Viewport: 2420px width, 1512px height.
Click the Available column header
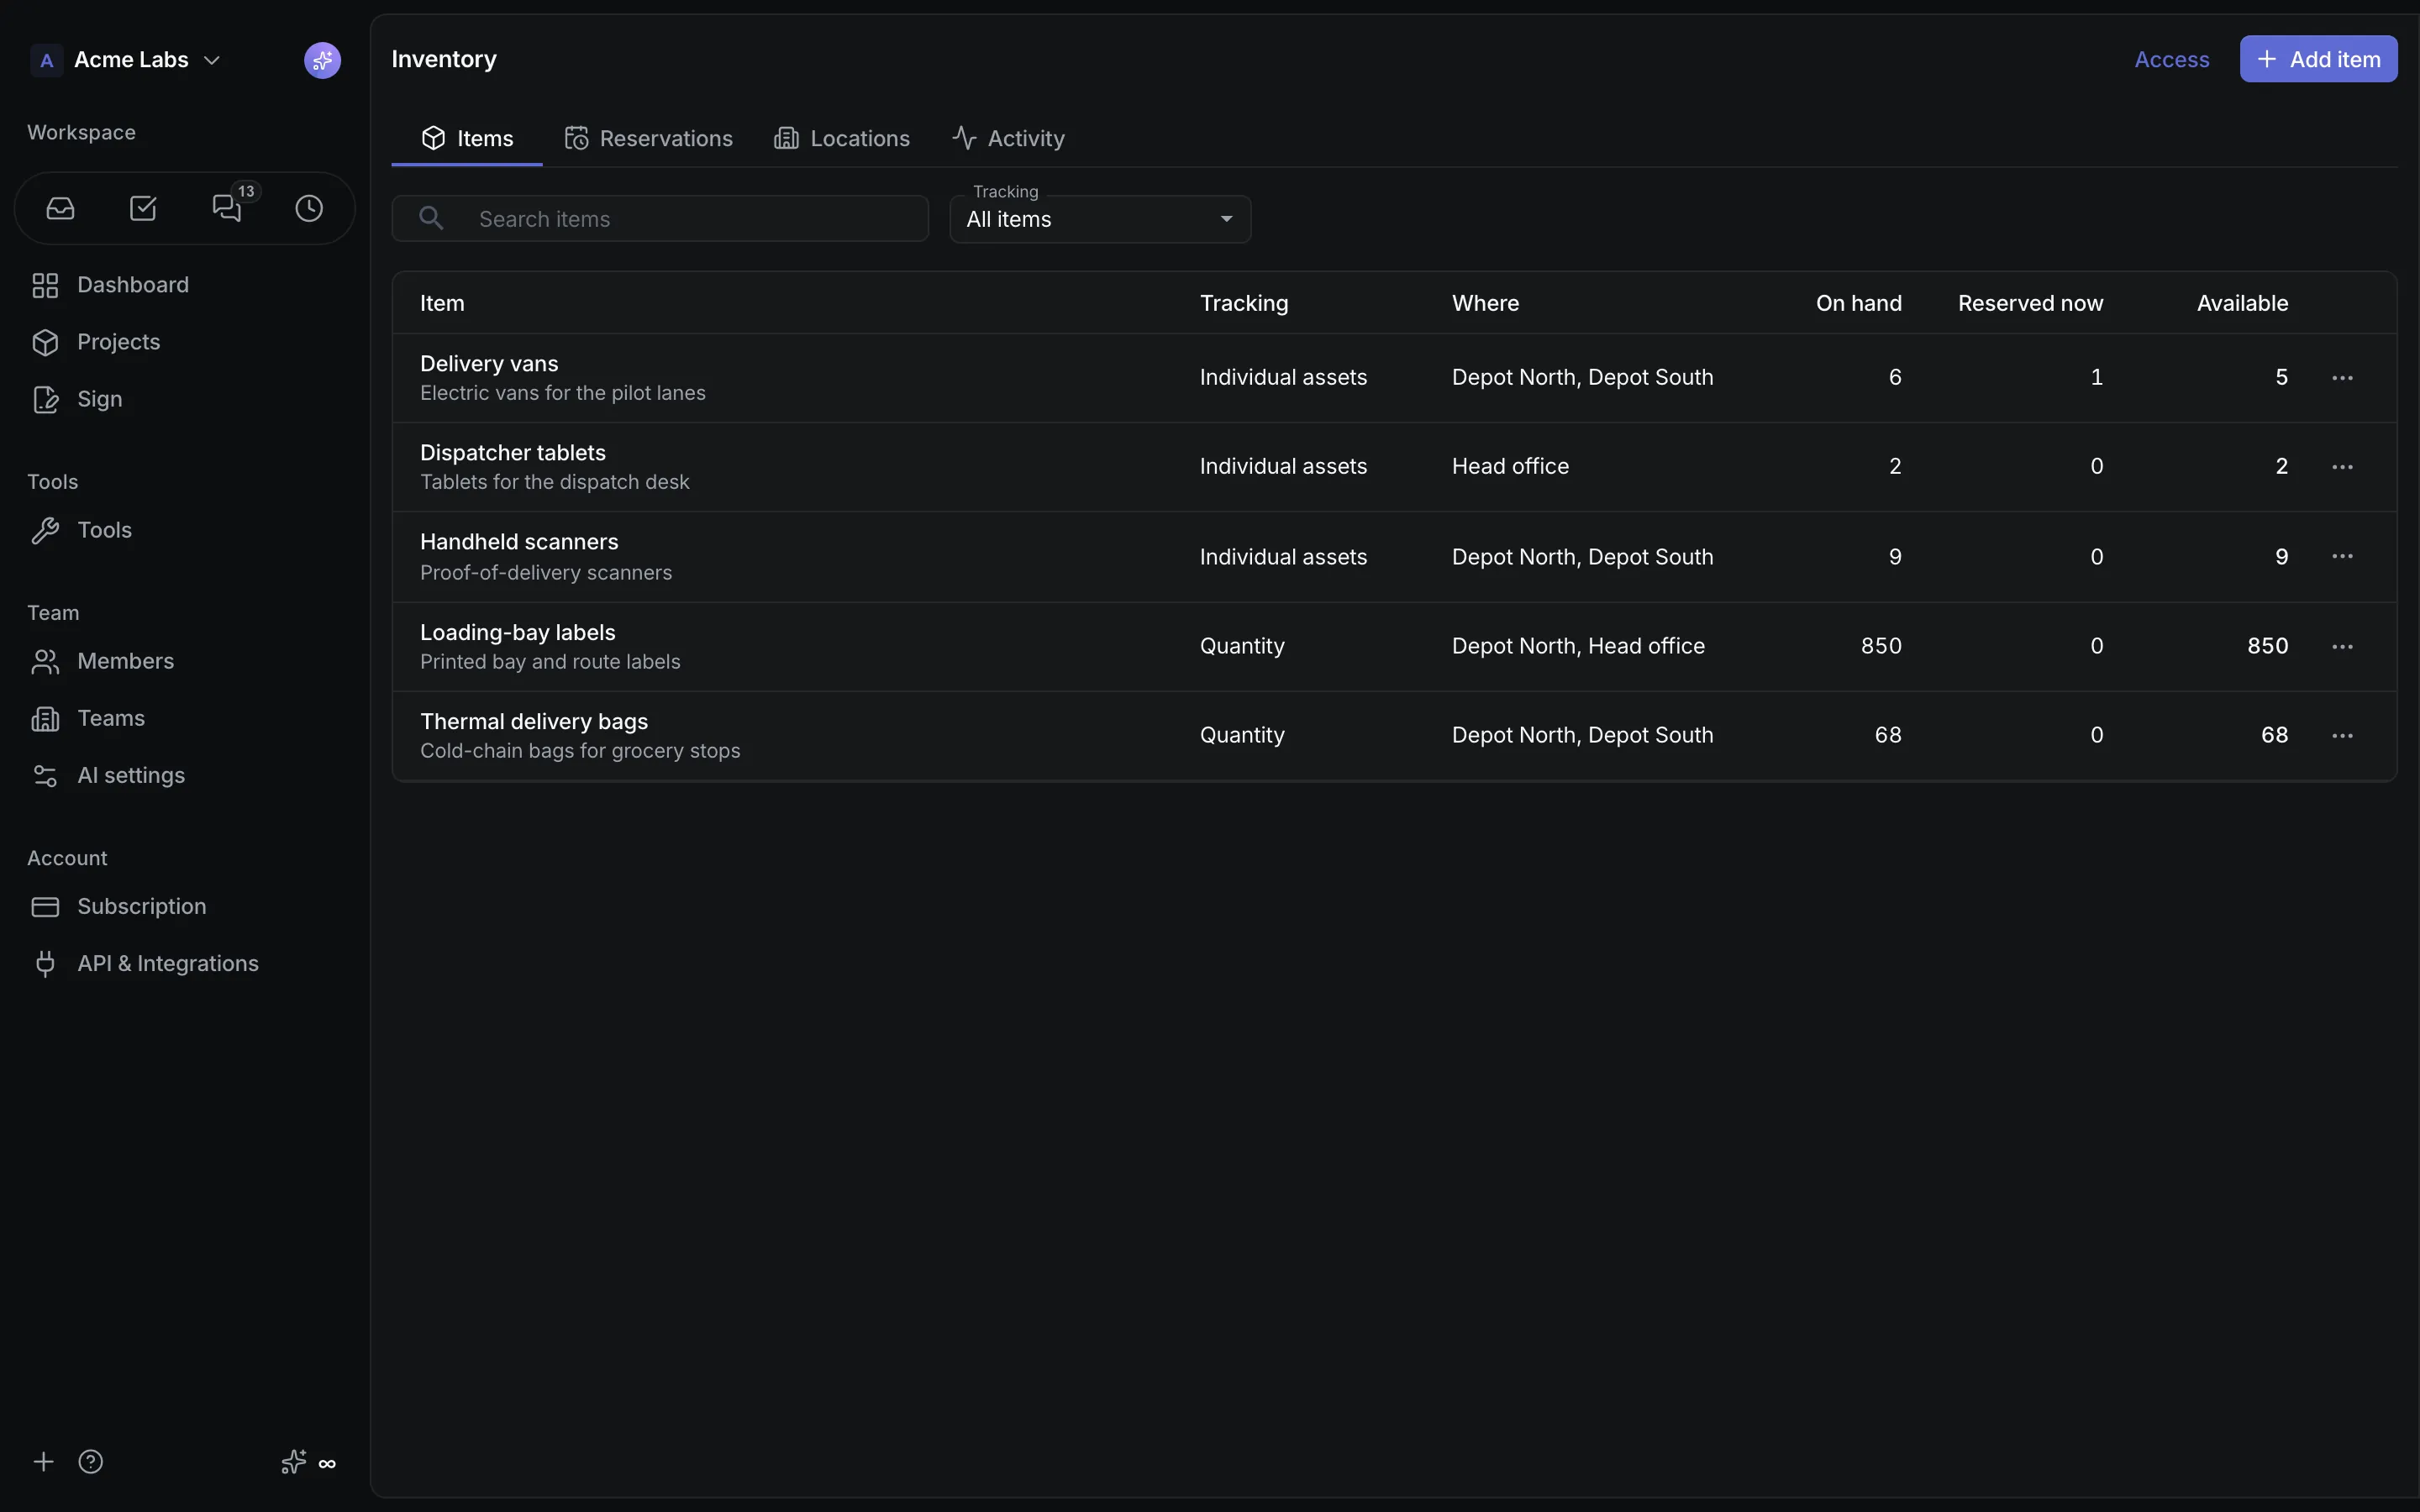pos(2242,303)
